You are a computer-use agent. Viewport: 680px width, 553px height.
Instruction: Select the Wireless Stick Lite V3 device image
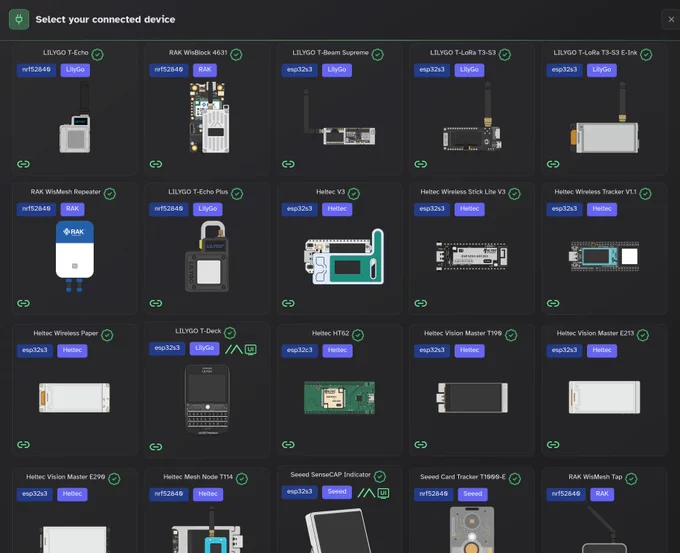click(x=472, y=256)
